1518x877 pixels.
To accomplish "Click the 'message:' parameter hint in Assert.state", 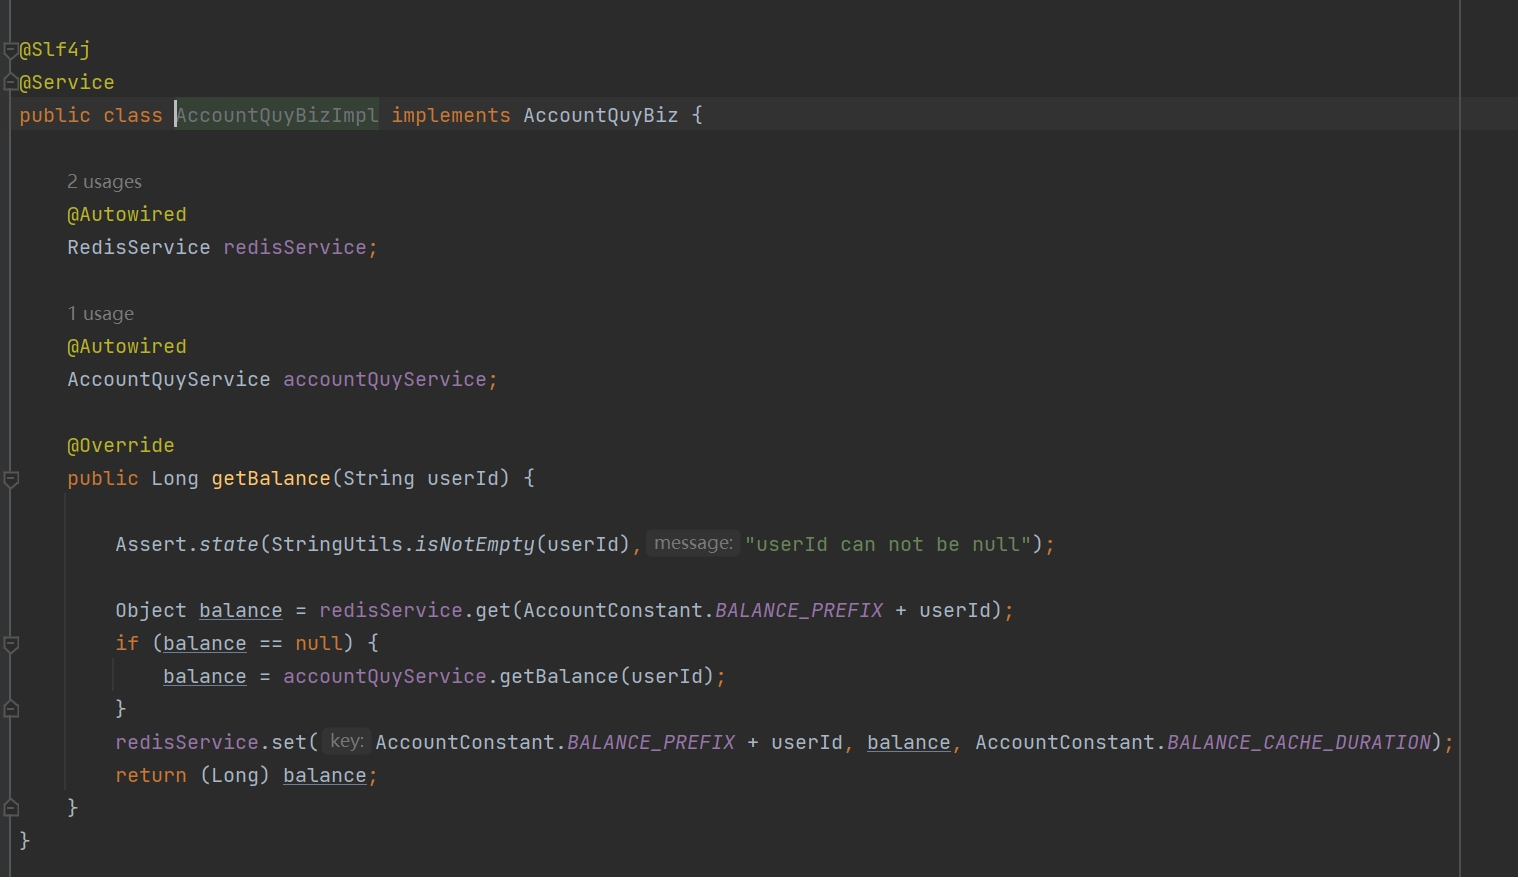I will [693, 543].
